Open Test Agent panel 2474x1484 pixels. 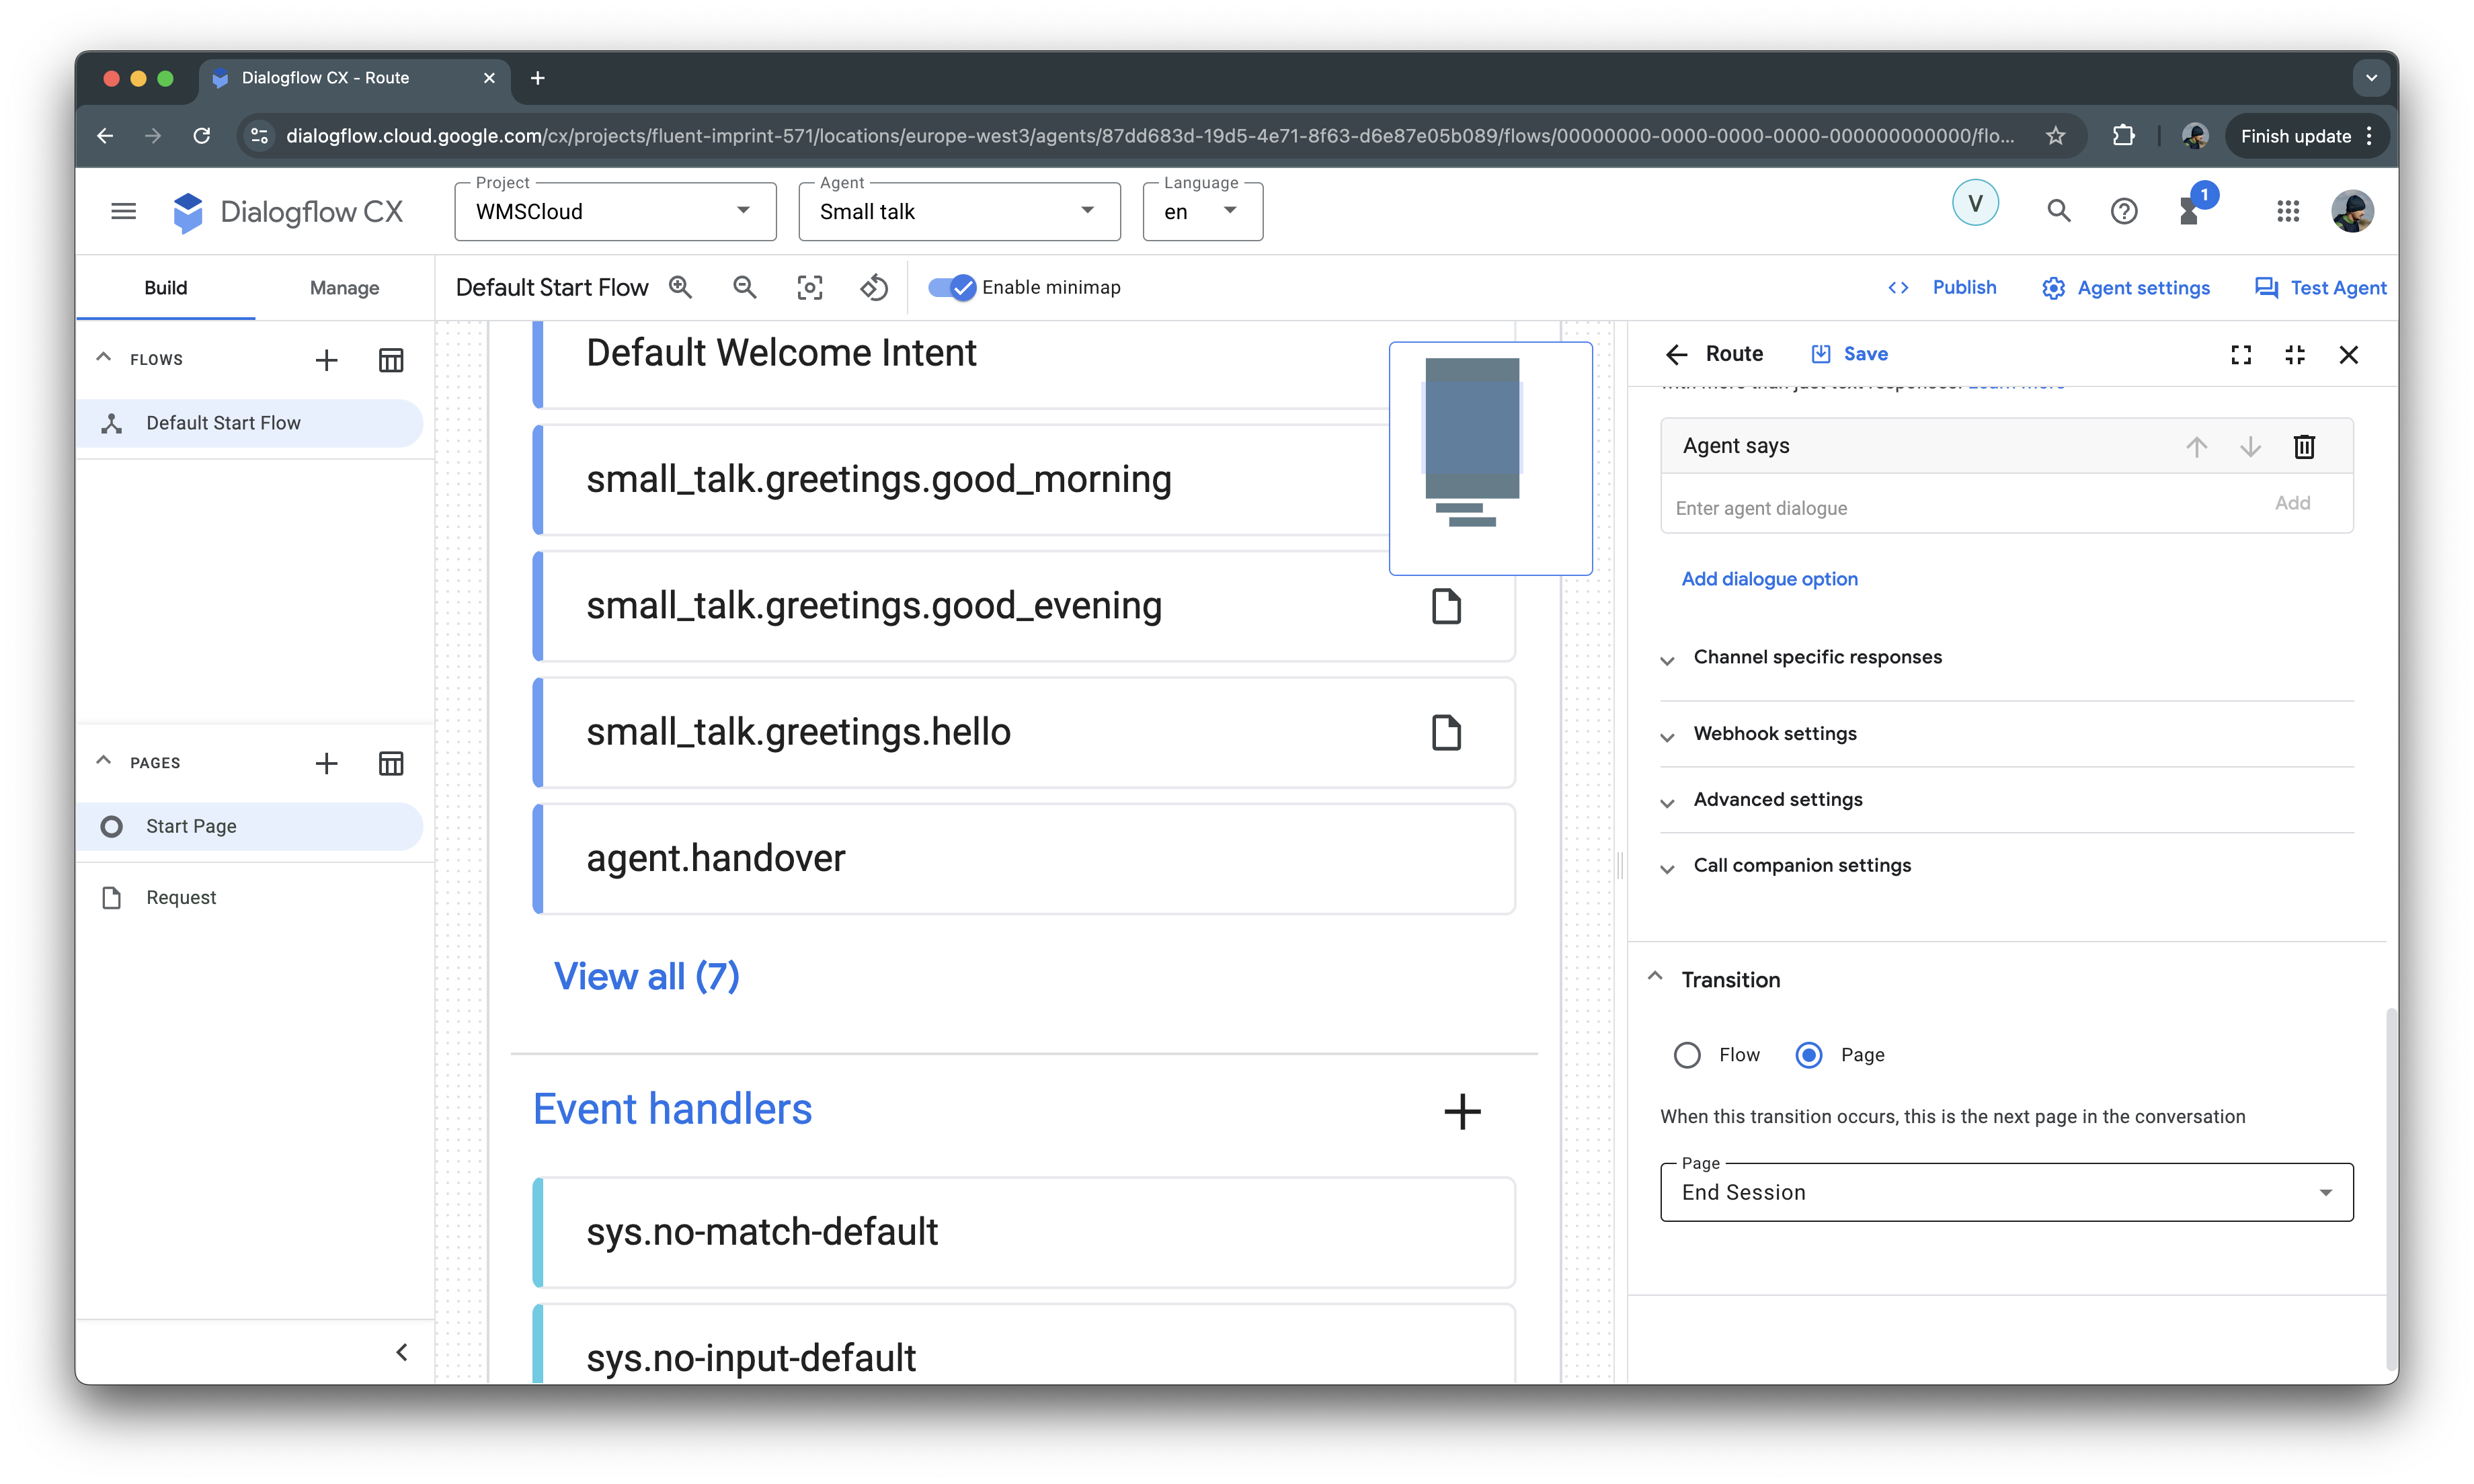[x=2321, y=288]
